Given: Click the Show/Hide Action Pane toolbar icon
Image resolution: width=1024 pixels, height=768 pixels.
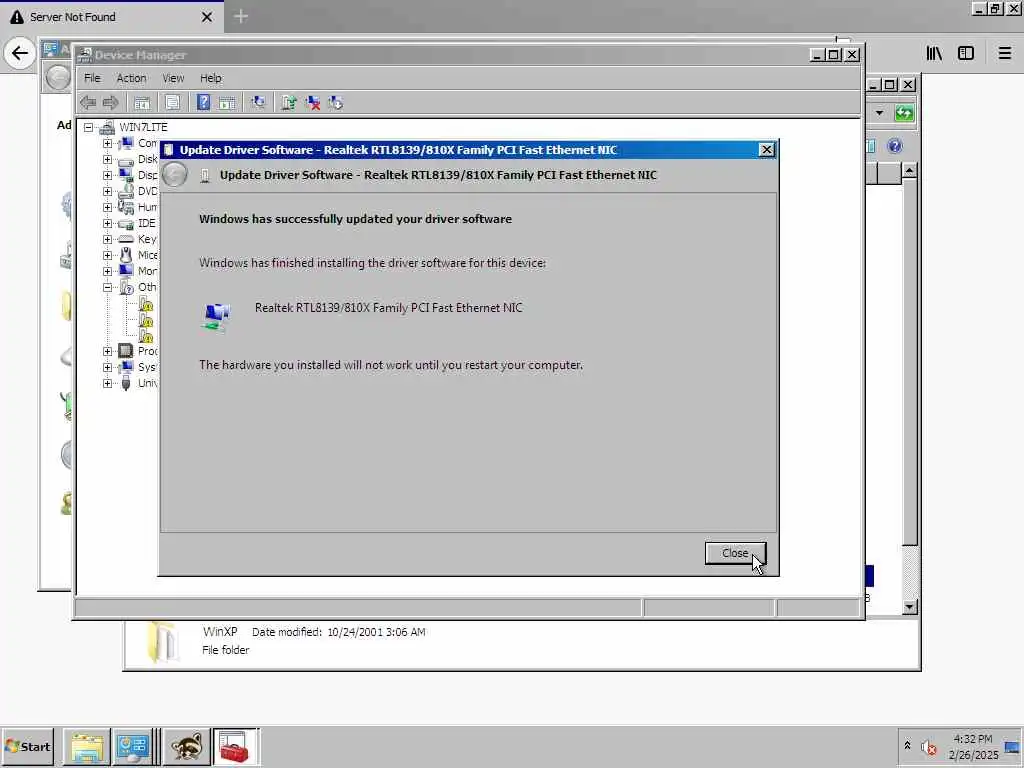Looking at the screenshot, I should 227,103.
